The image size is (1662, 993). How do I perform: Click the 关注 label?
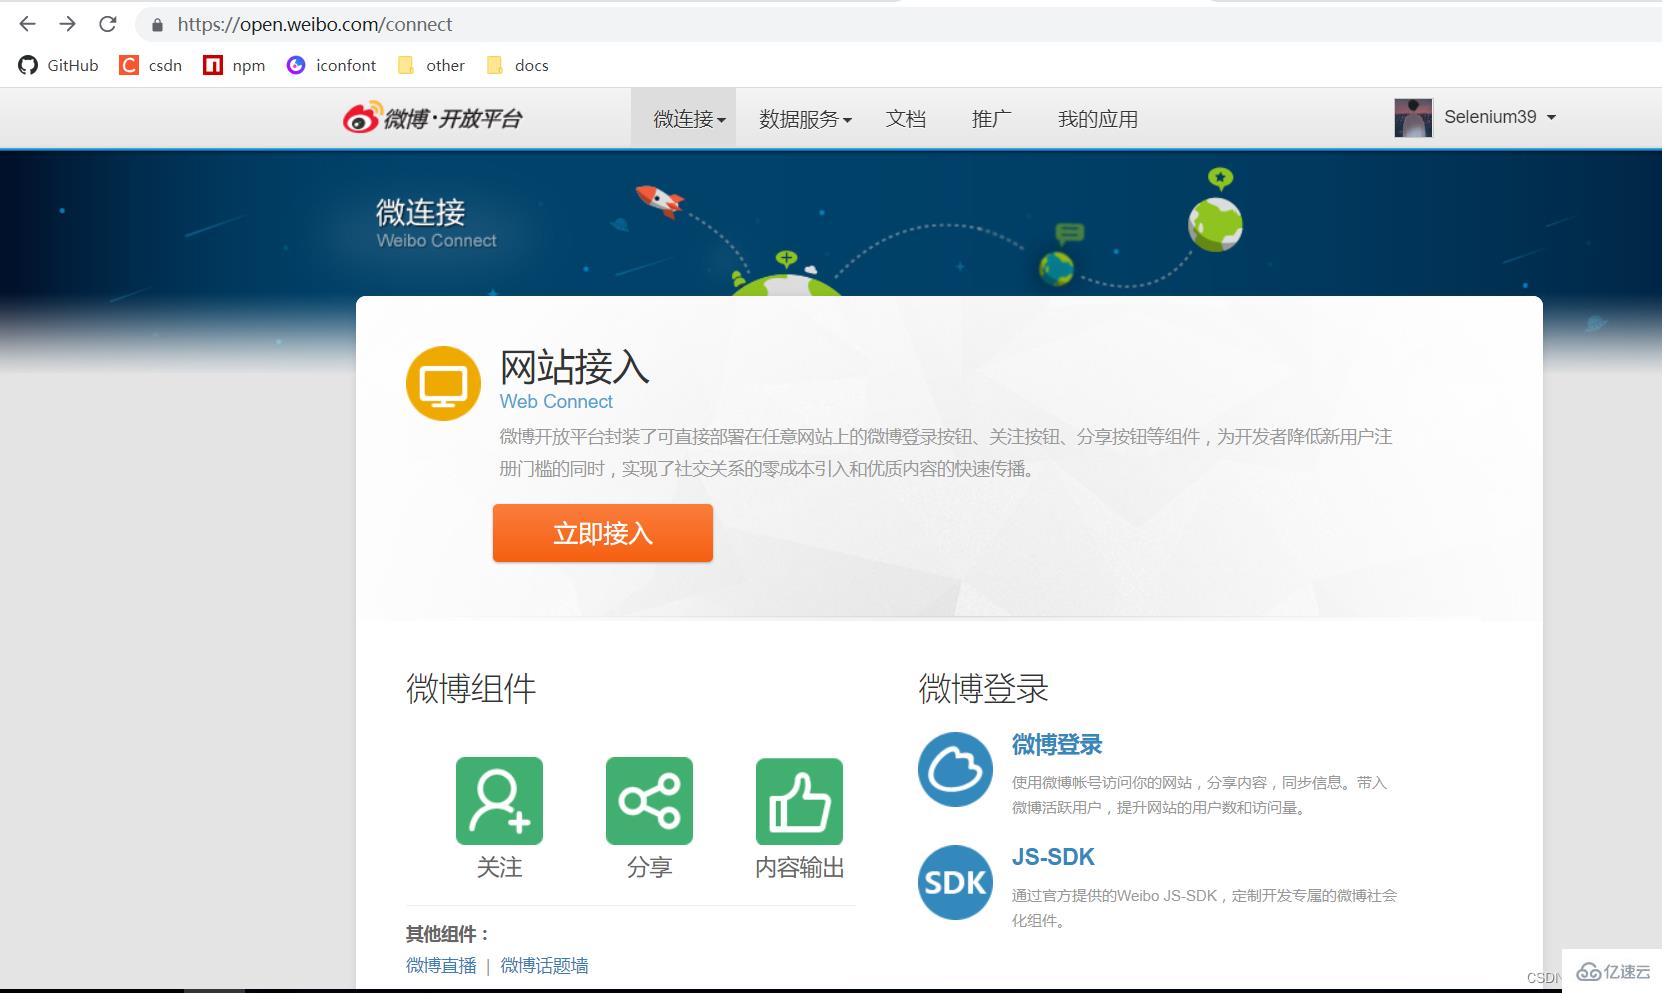(499, 867)
